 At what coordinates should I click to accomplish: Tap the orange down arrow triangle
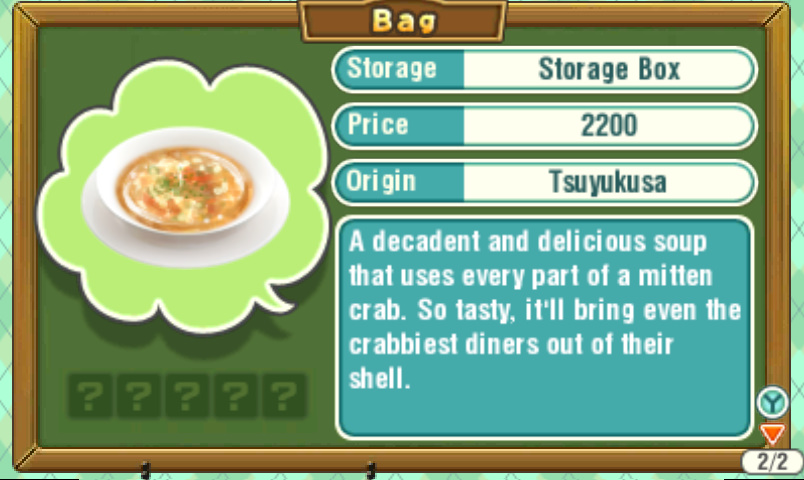pos(772,434)
